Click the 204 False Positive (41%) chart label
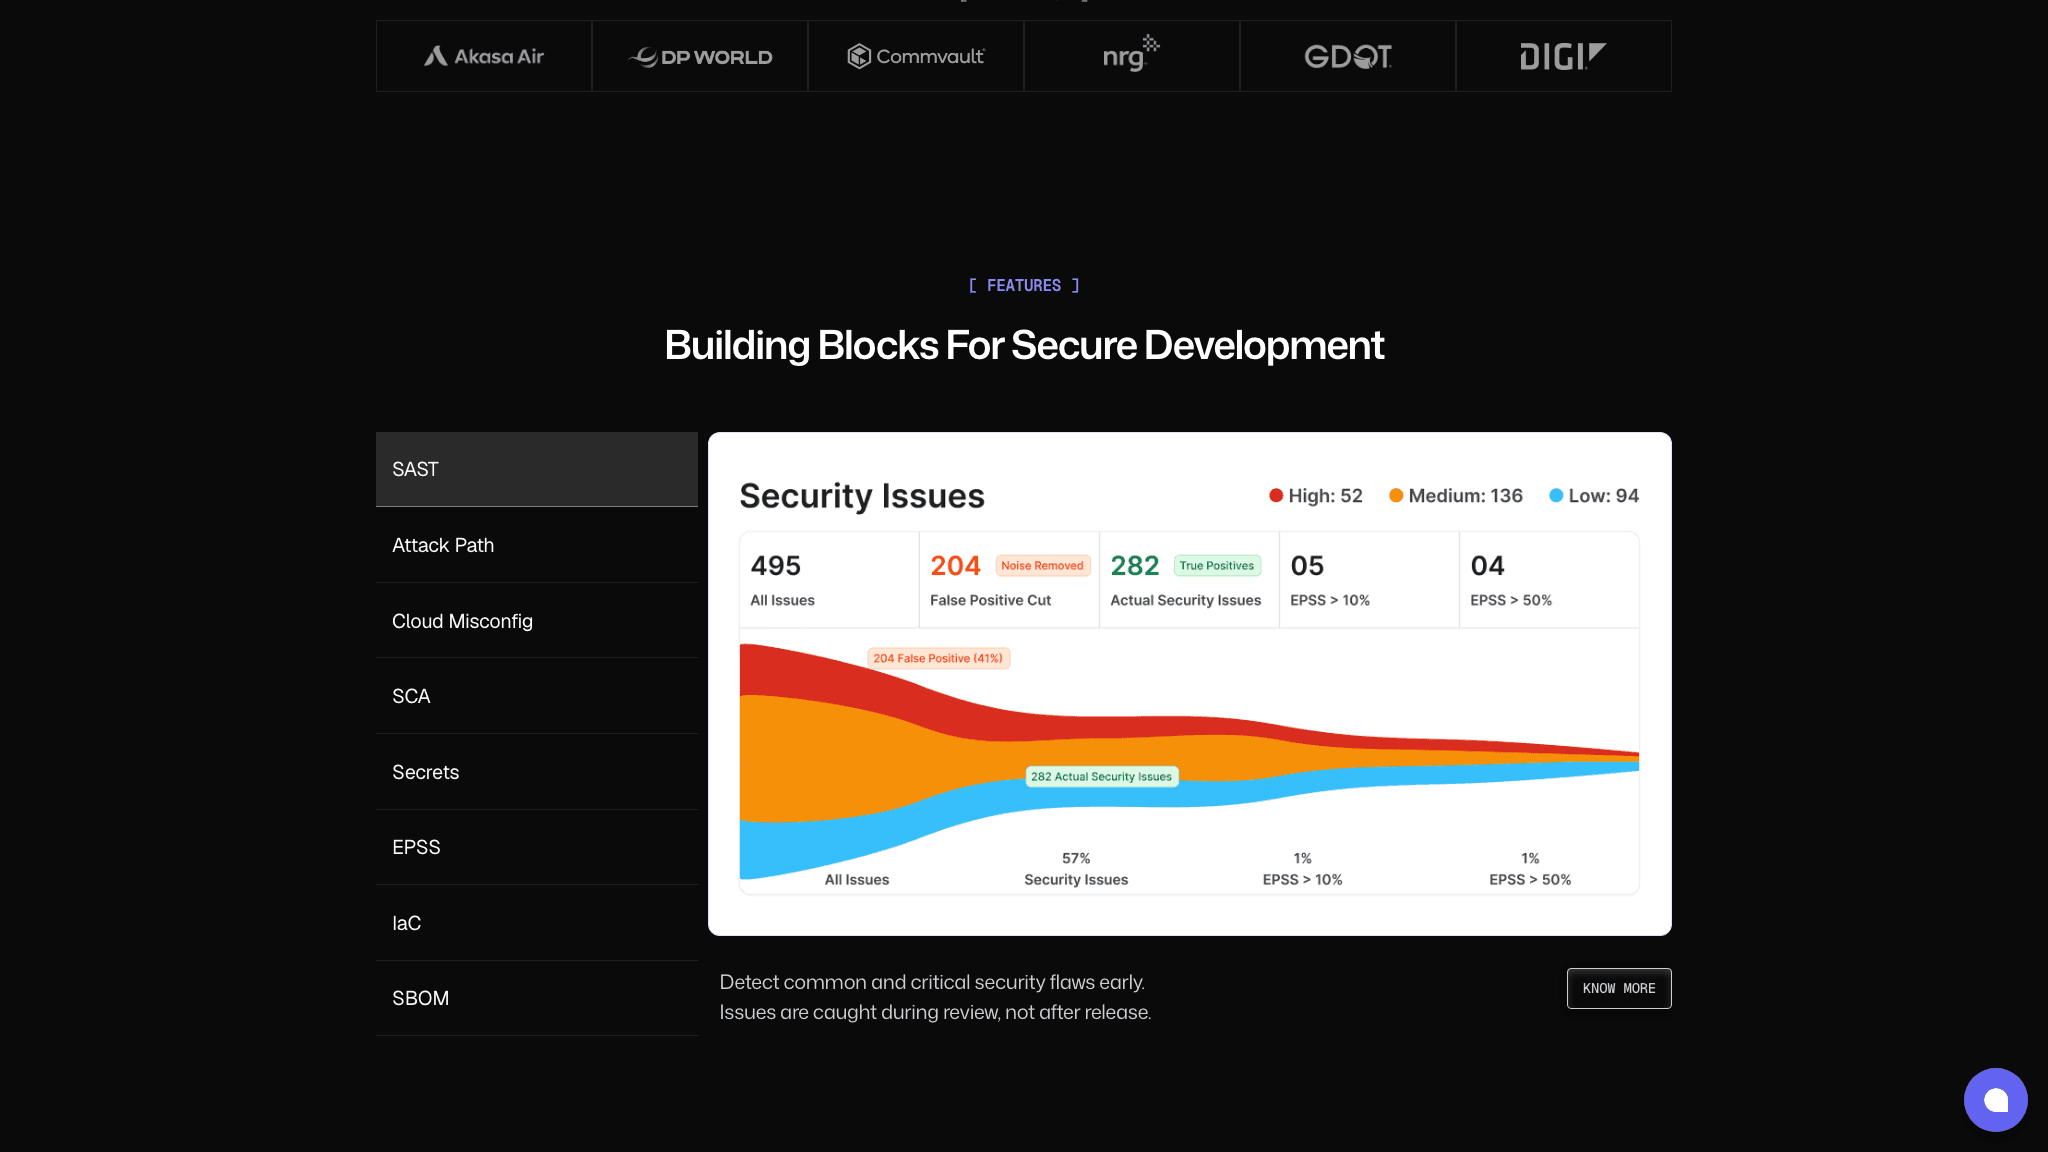 pos(938,658)
